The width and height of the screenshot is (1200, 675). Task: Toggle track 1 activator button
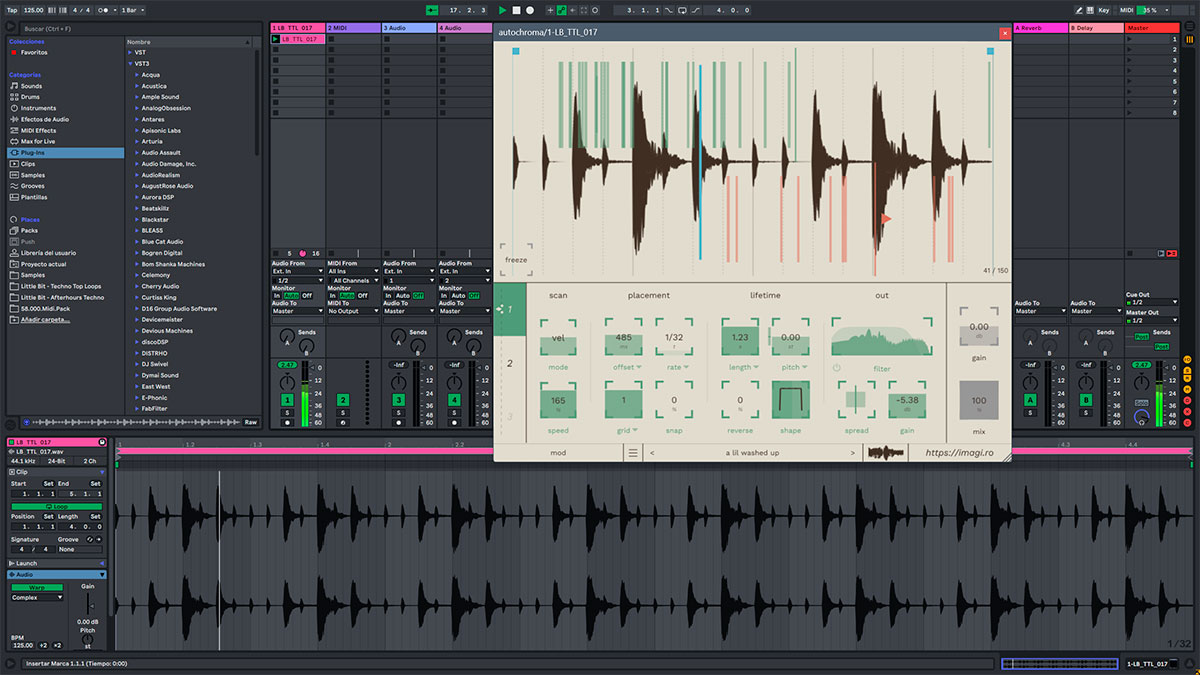tap(287, 400)
